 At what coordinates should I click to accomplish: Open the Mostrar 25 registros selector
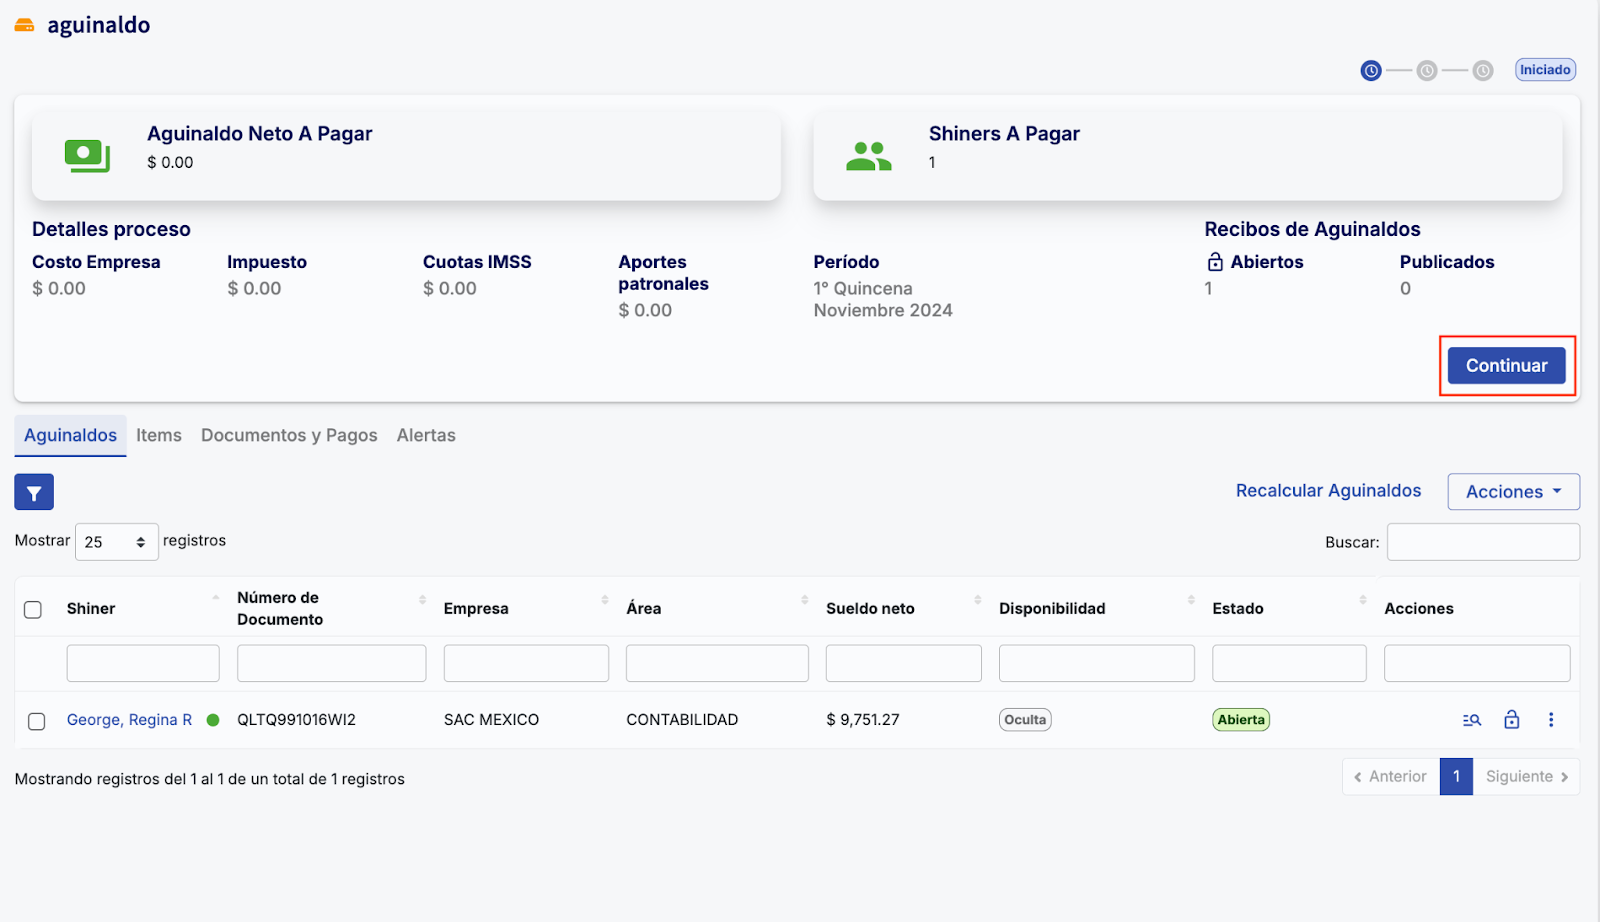pos(116,542)
